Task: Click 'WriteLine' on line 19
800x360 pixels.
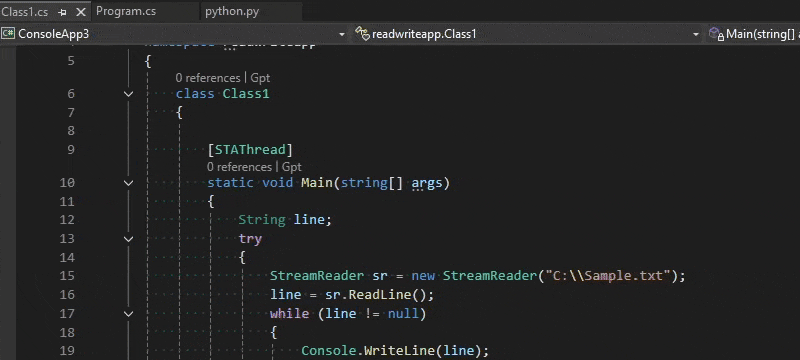Action: tap(399, 351)
